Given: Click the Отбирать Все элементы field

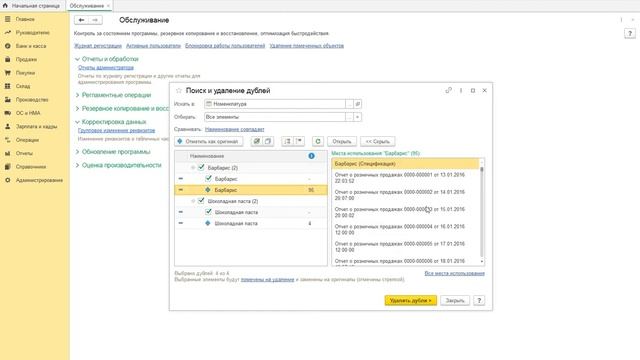Looking at the screenshot, I should pos(275,117).
